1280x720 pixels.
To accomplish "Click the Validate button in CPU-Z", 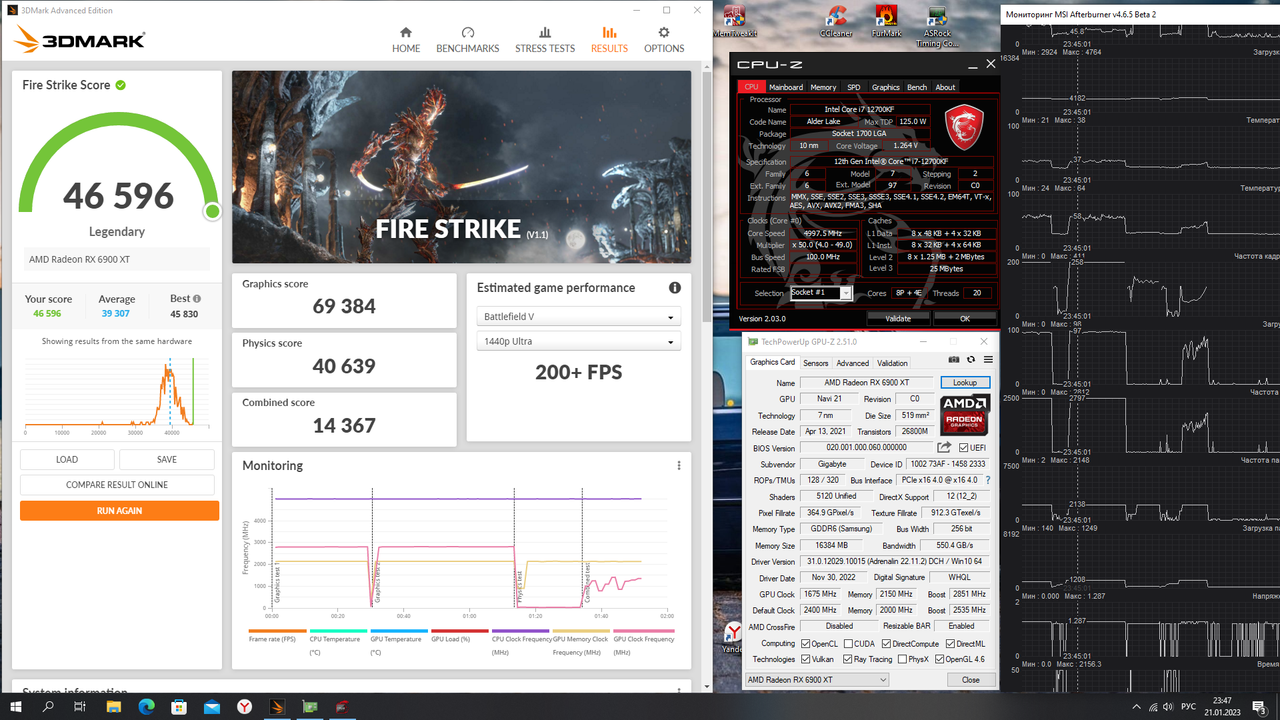I will tap(898, 319).
